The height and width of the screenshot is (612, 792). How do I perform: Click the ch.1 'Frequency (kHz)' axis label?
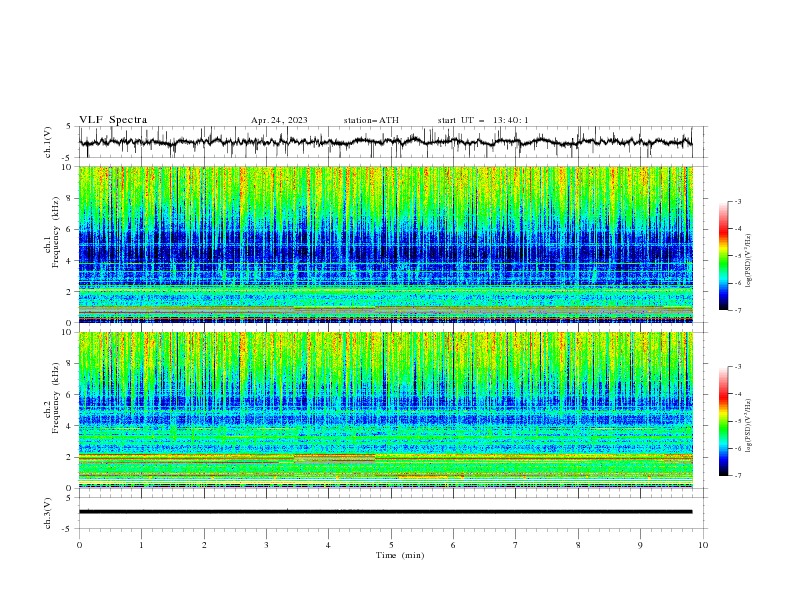tap(56, 231)
